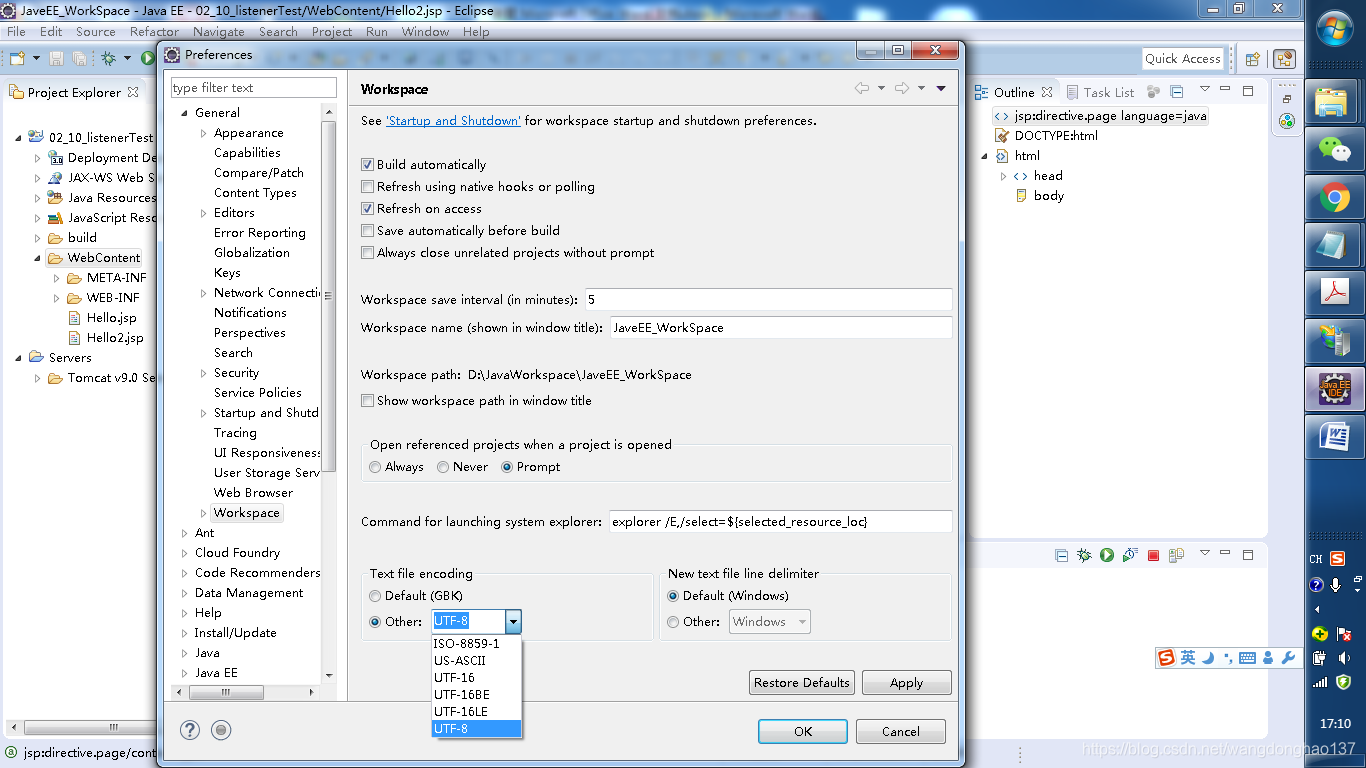Open Adobe Reader from the taskbar
Screen dimensions: 1366x768
pos(1335,293)
